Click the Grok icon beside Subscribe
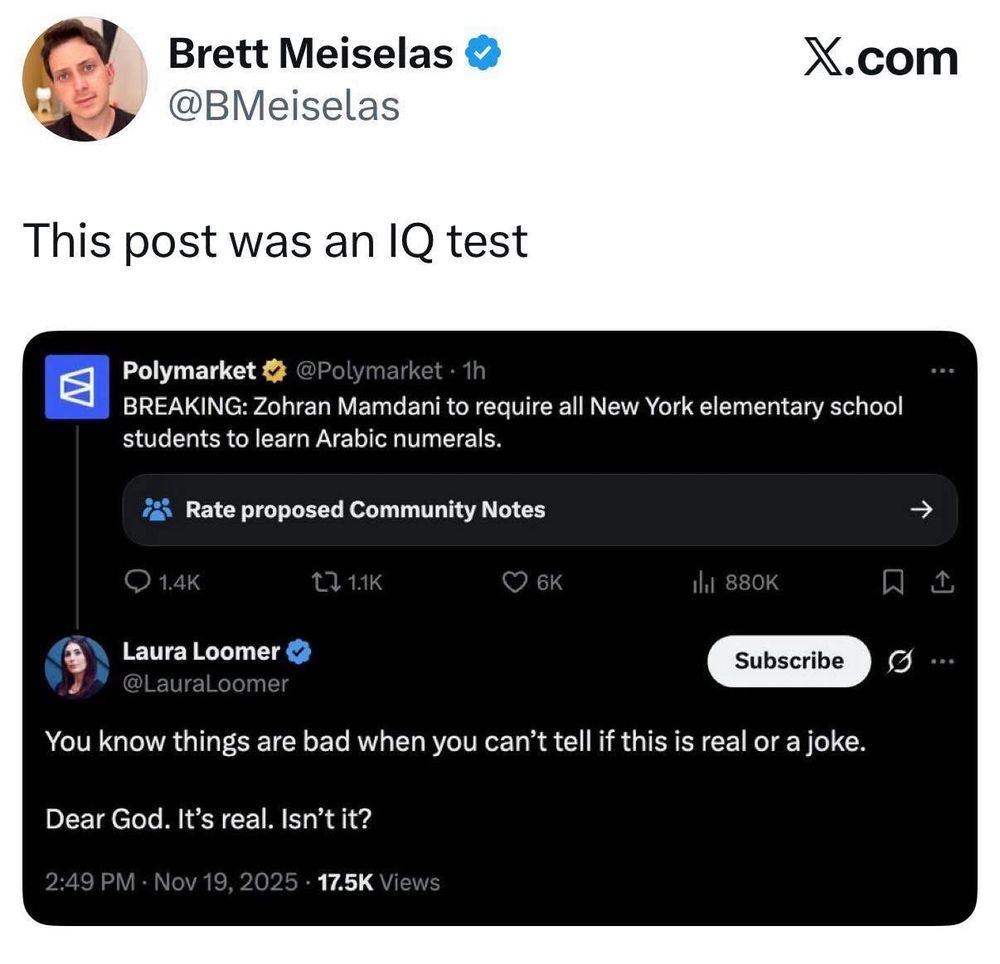Image resolution: width=1000 pixels, height=964 pixels. point(898,661)
